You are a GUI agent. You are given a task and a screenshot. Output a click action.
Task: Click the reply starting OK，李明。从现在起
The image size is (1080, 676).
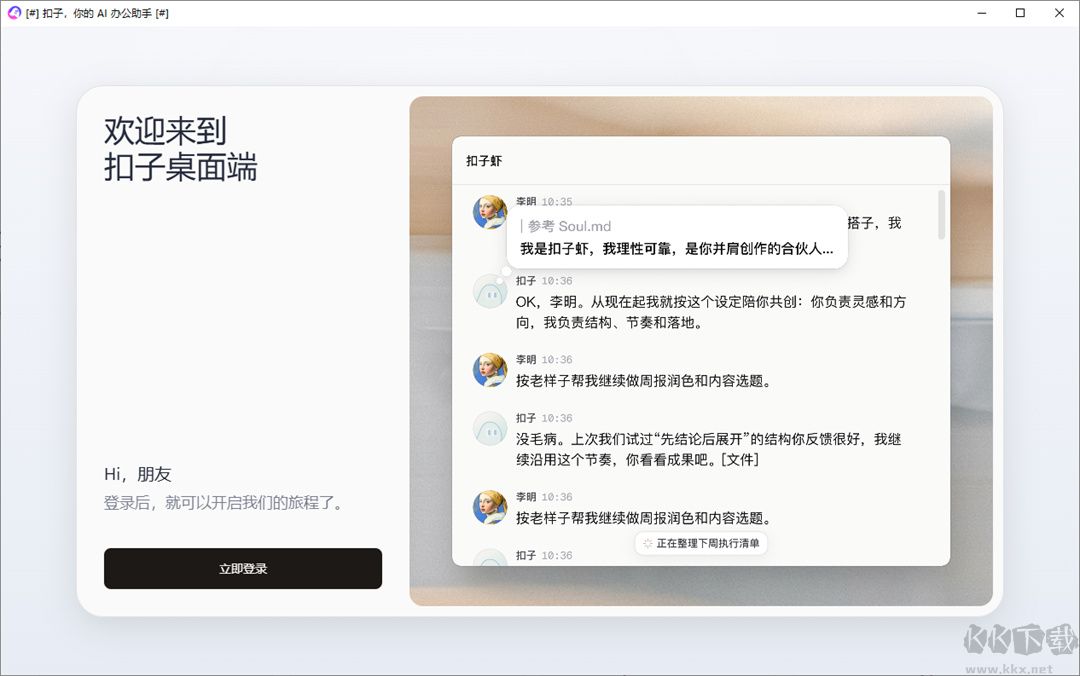click(x=711, y=311)
